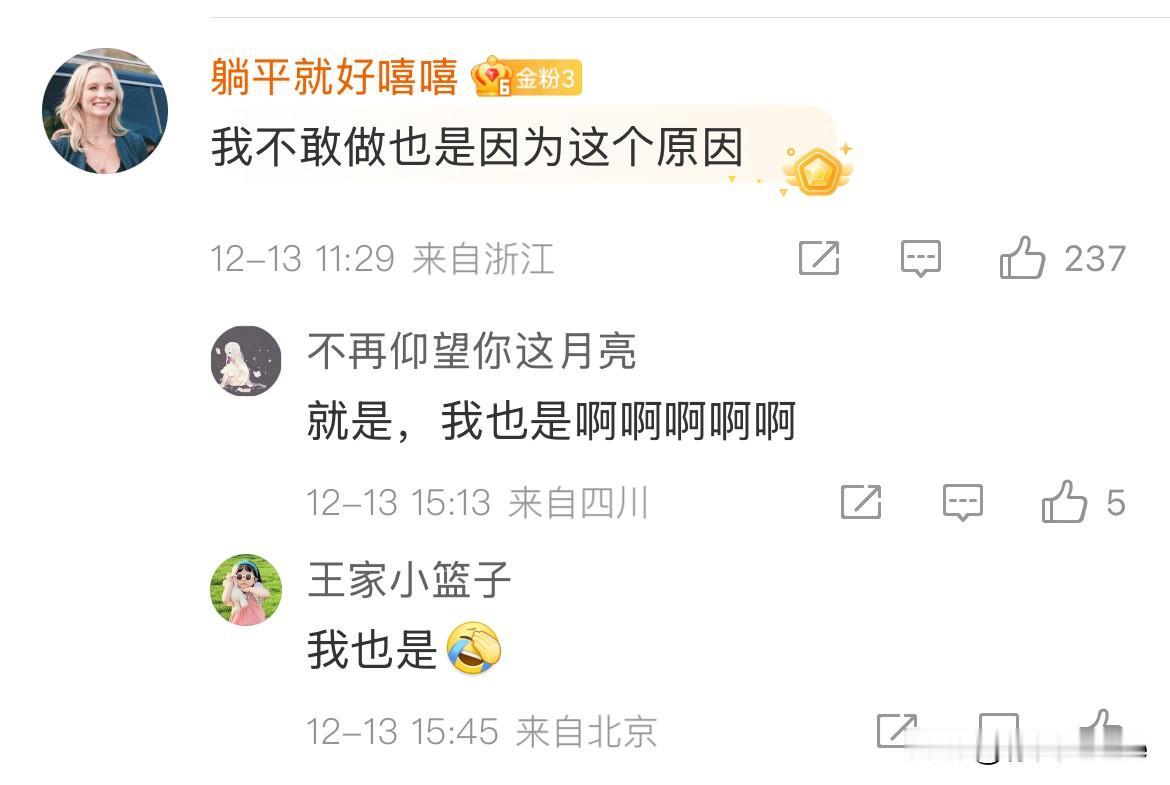Screen dimensions: 1170x785
Task: Tap timestamp 12-13 15:45 来自北京
Action: 482,731
